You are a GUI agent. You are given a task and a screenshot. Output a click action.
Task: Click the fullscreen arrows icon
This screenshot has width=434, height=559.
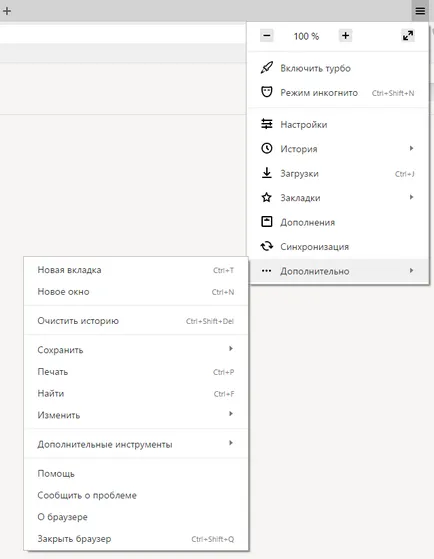click(408, 36)
